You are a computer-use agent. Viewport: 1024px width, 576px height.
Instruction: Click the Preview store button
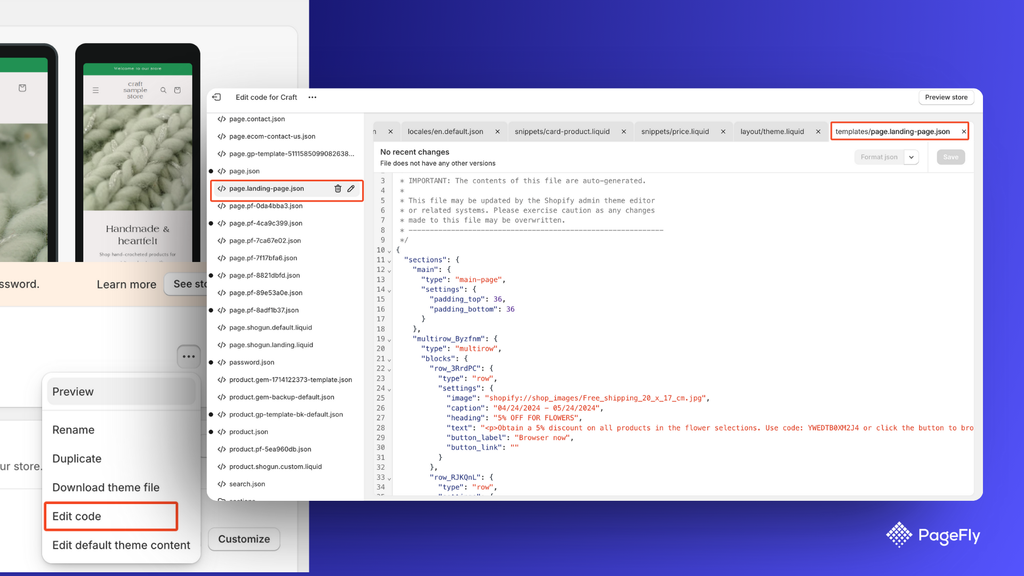[x=946, y=97]
